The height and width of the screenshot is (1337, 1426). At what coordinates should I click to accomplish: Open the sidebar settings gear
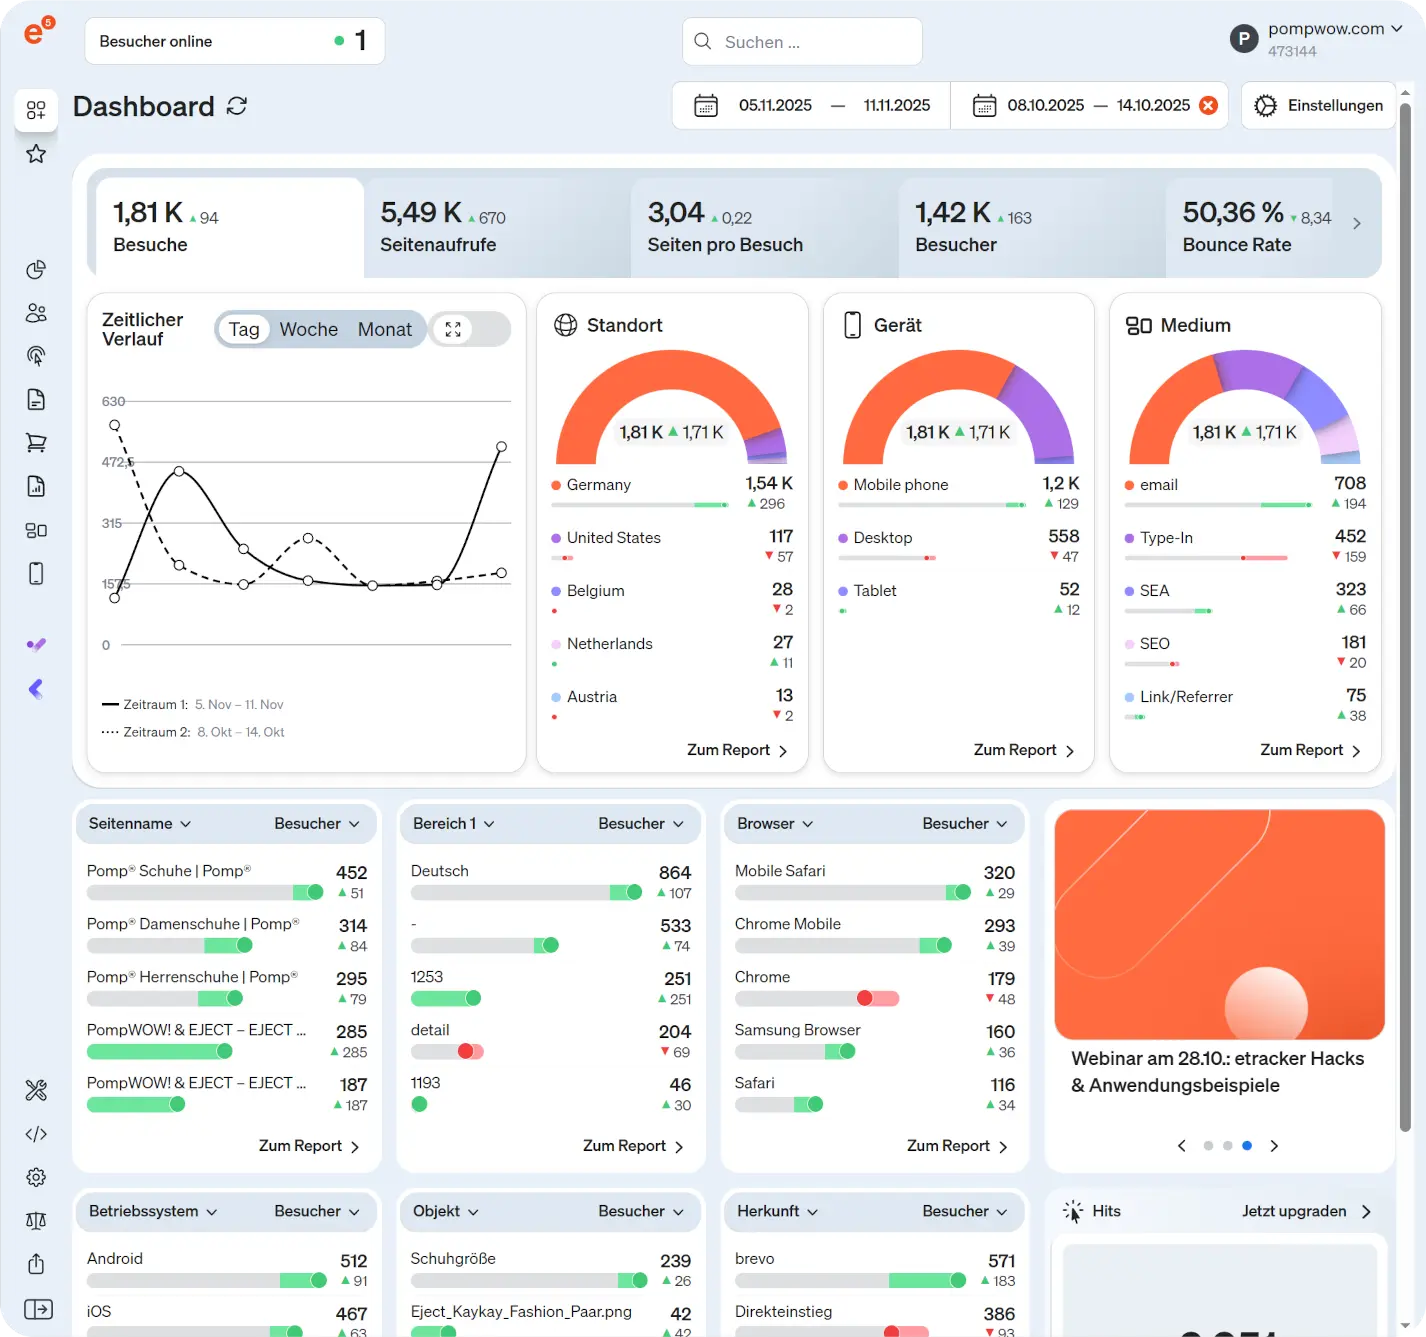point(36,1177)
